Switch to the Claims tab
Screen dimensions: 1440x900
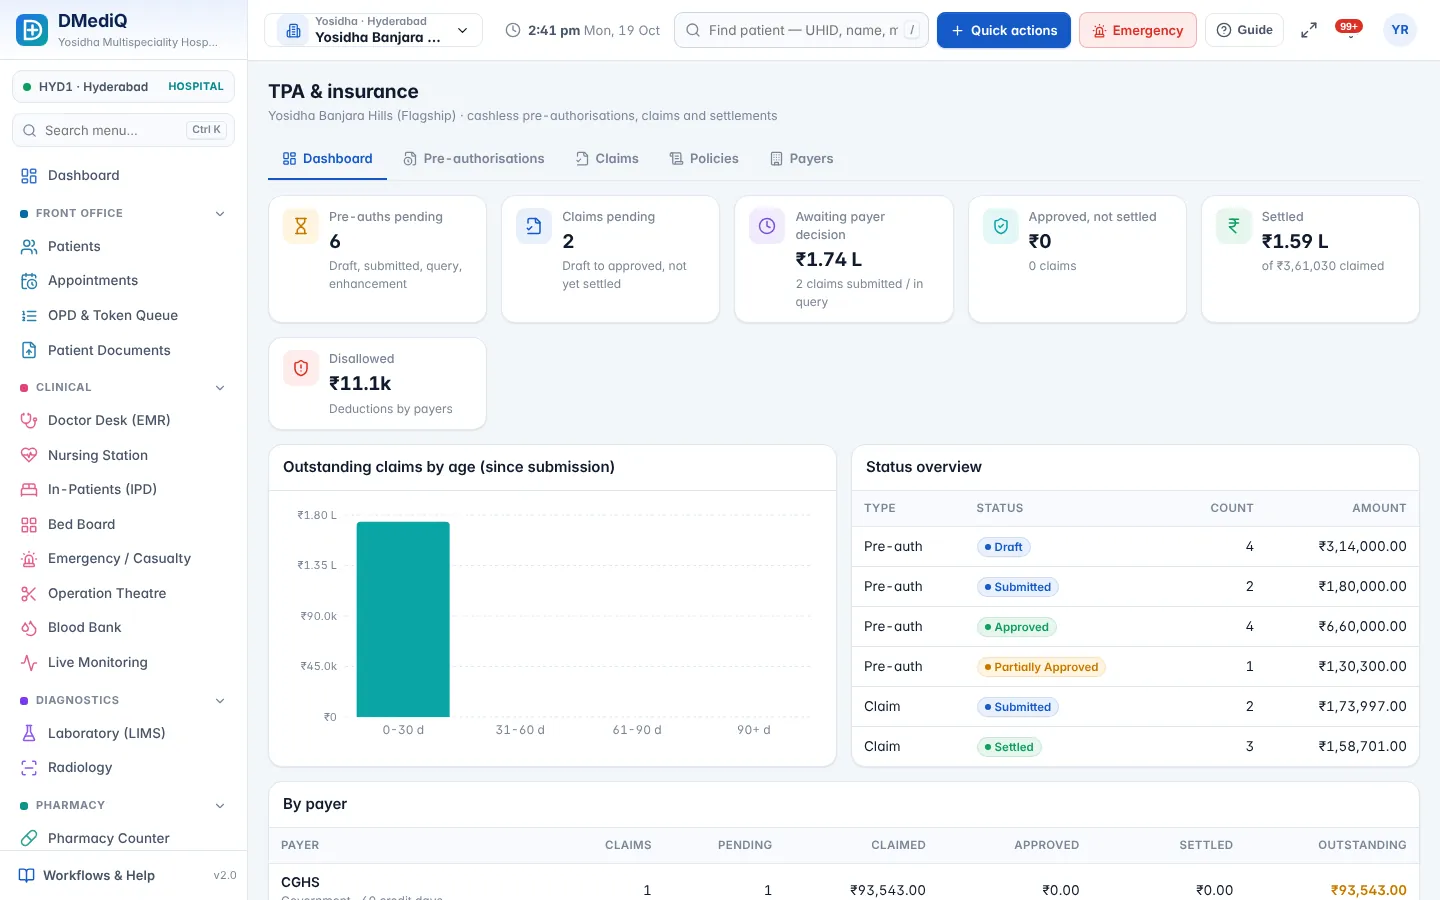click(x=607, y=159)
